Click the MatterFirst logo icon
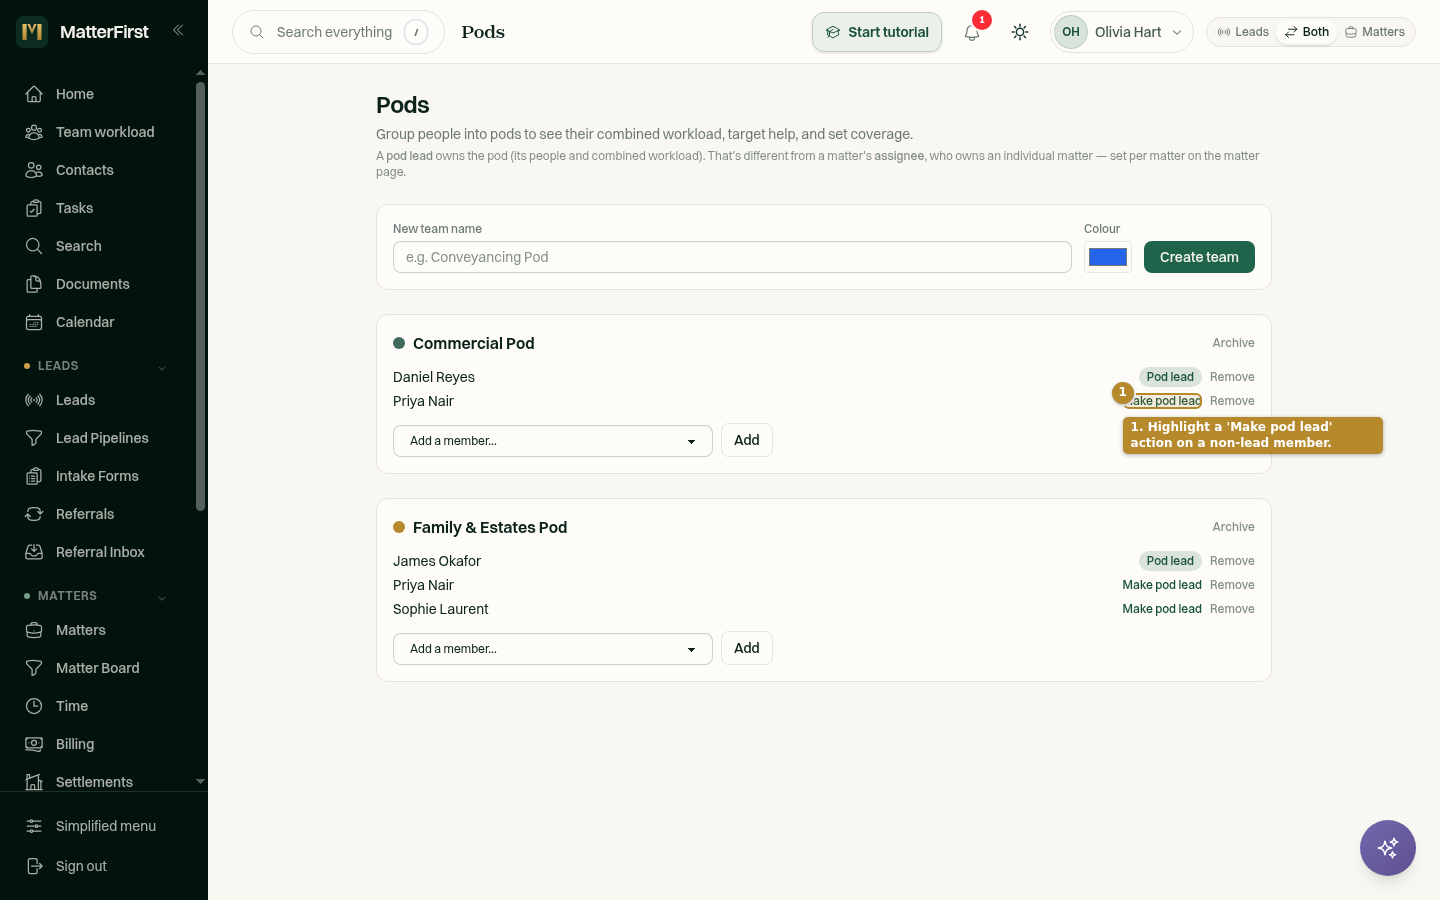 tap(32, 32)
